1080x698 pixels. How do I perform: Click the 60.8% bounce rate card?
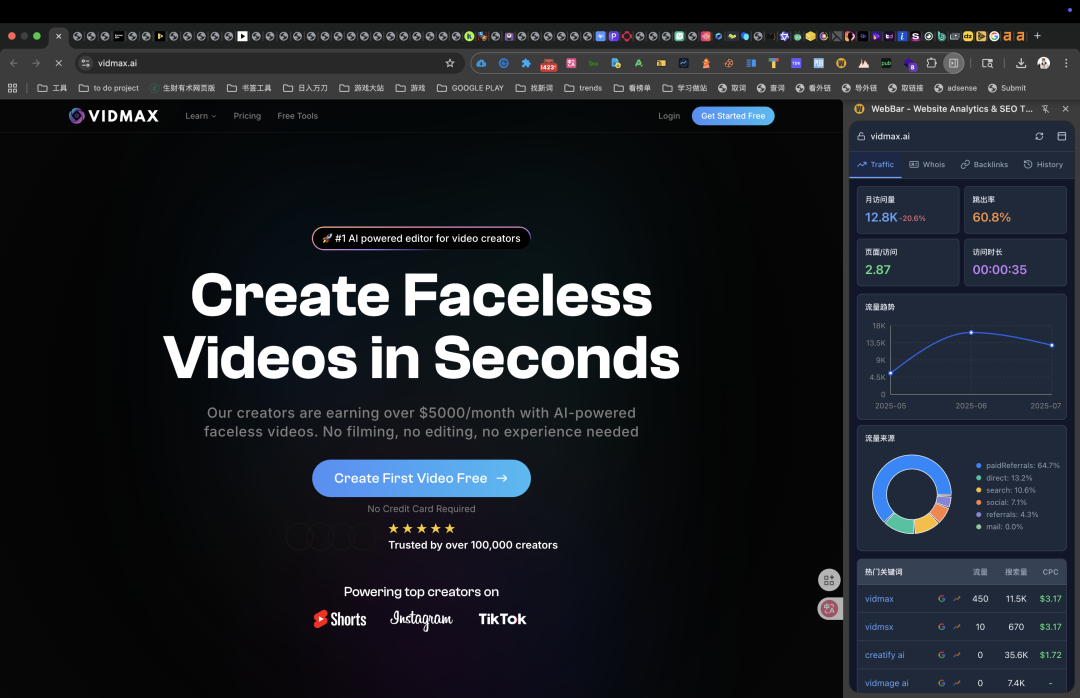pos(1015,210)
